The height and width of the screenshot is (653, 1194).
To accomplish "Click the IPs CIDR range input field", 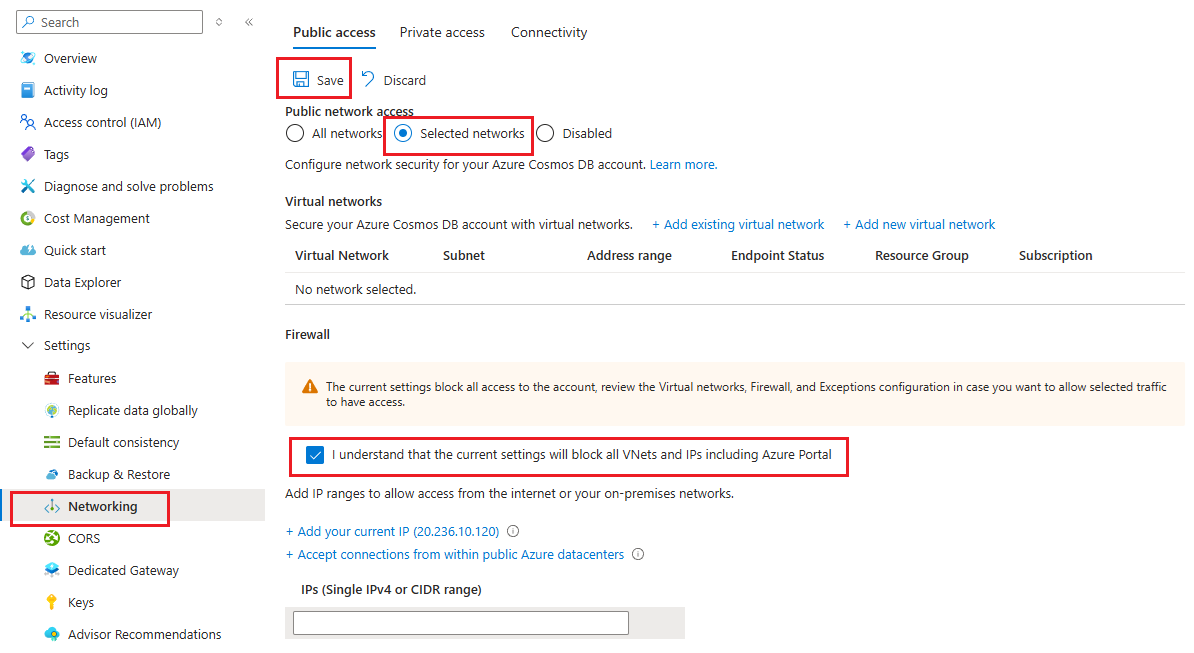I will coord(461,624).
